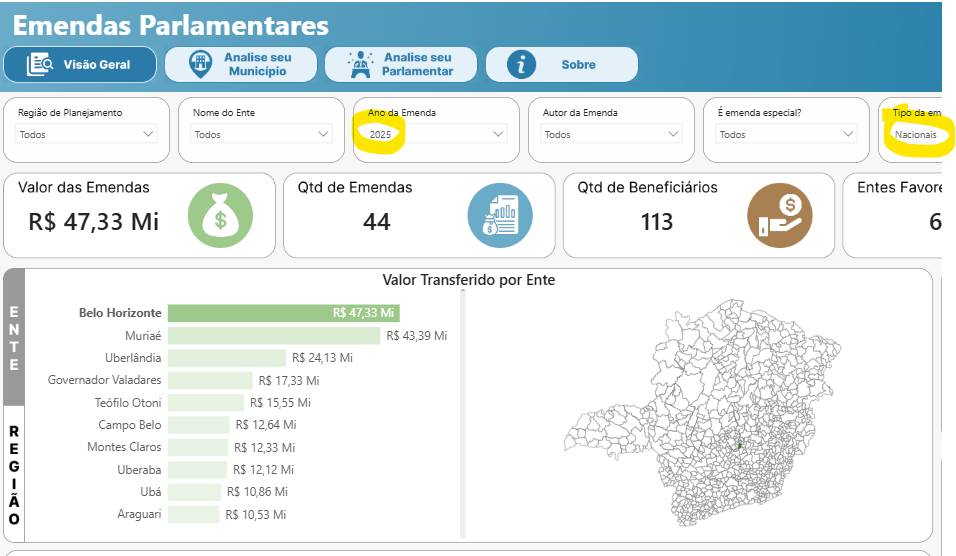This screenshot has width=956, height=556.
Task: Expand the Autor da Emenda filter
Action: [x=612, y=134]
